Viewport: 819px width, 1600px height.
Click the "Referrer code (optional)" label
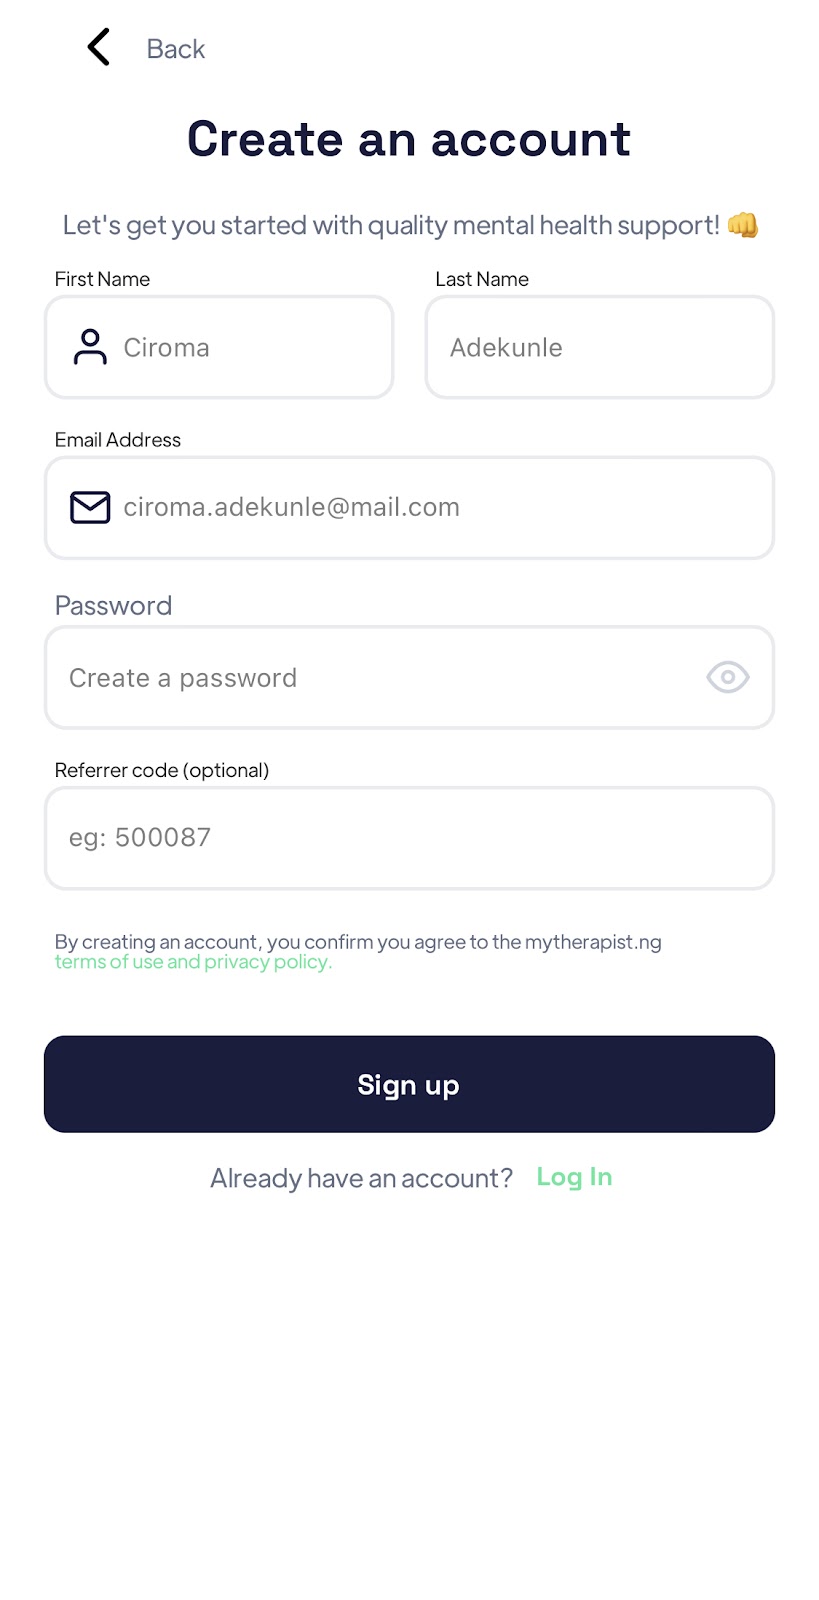tap(162, 770)
